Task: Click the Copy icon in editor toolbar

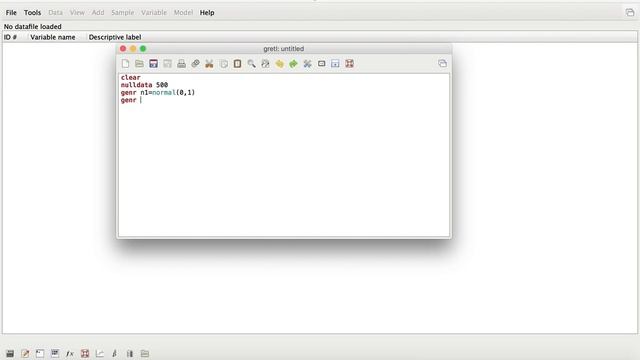Action: (x=223, y=64)
